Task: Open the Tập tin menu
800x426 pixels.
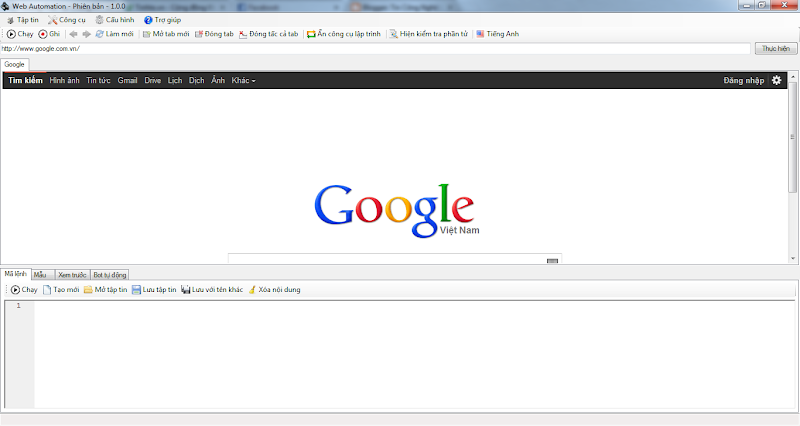Action: (x=22, y=20)
